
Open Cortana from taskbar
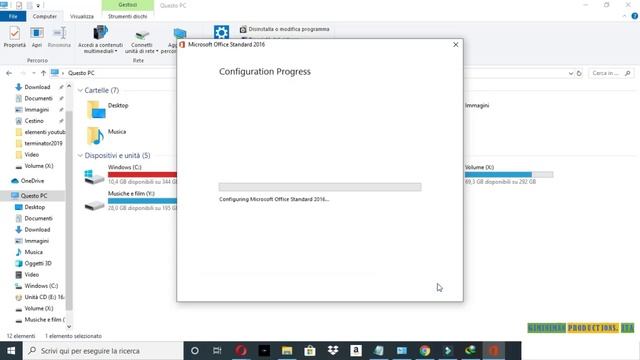pos(195,351)
